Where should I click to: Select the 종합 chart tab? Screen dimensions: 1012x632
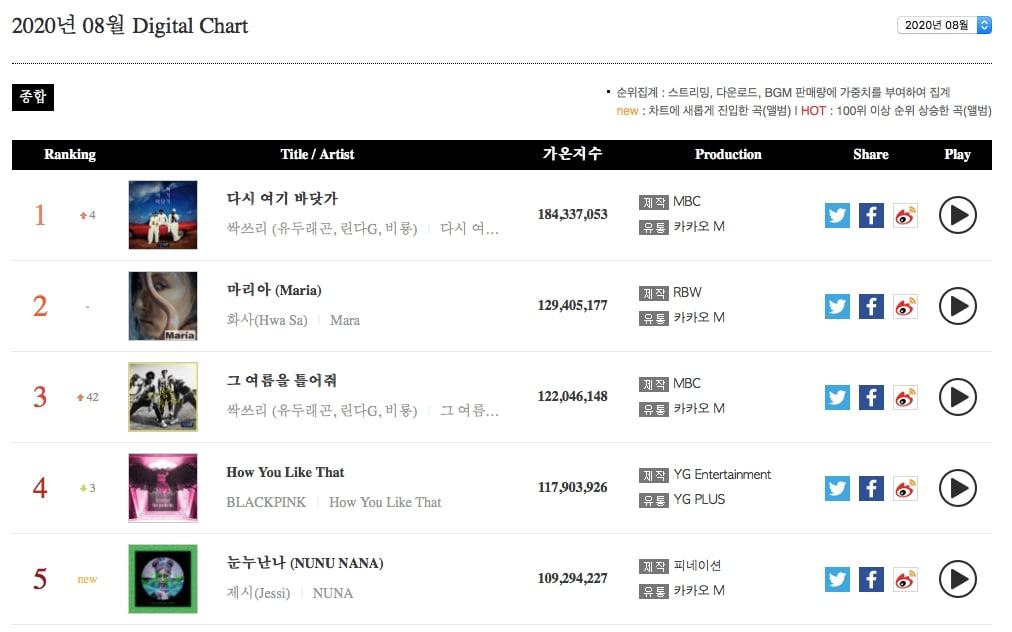click(32, 97)
